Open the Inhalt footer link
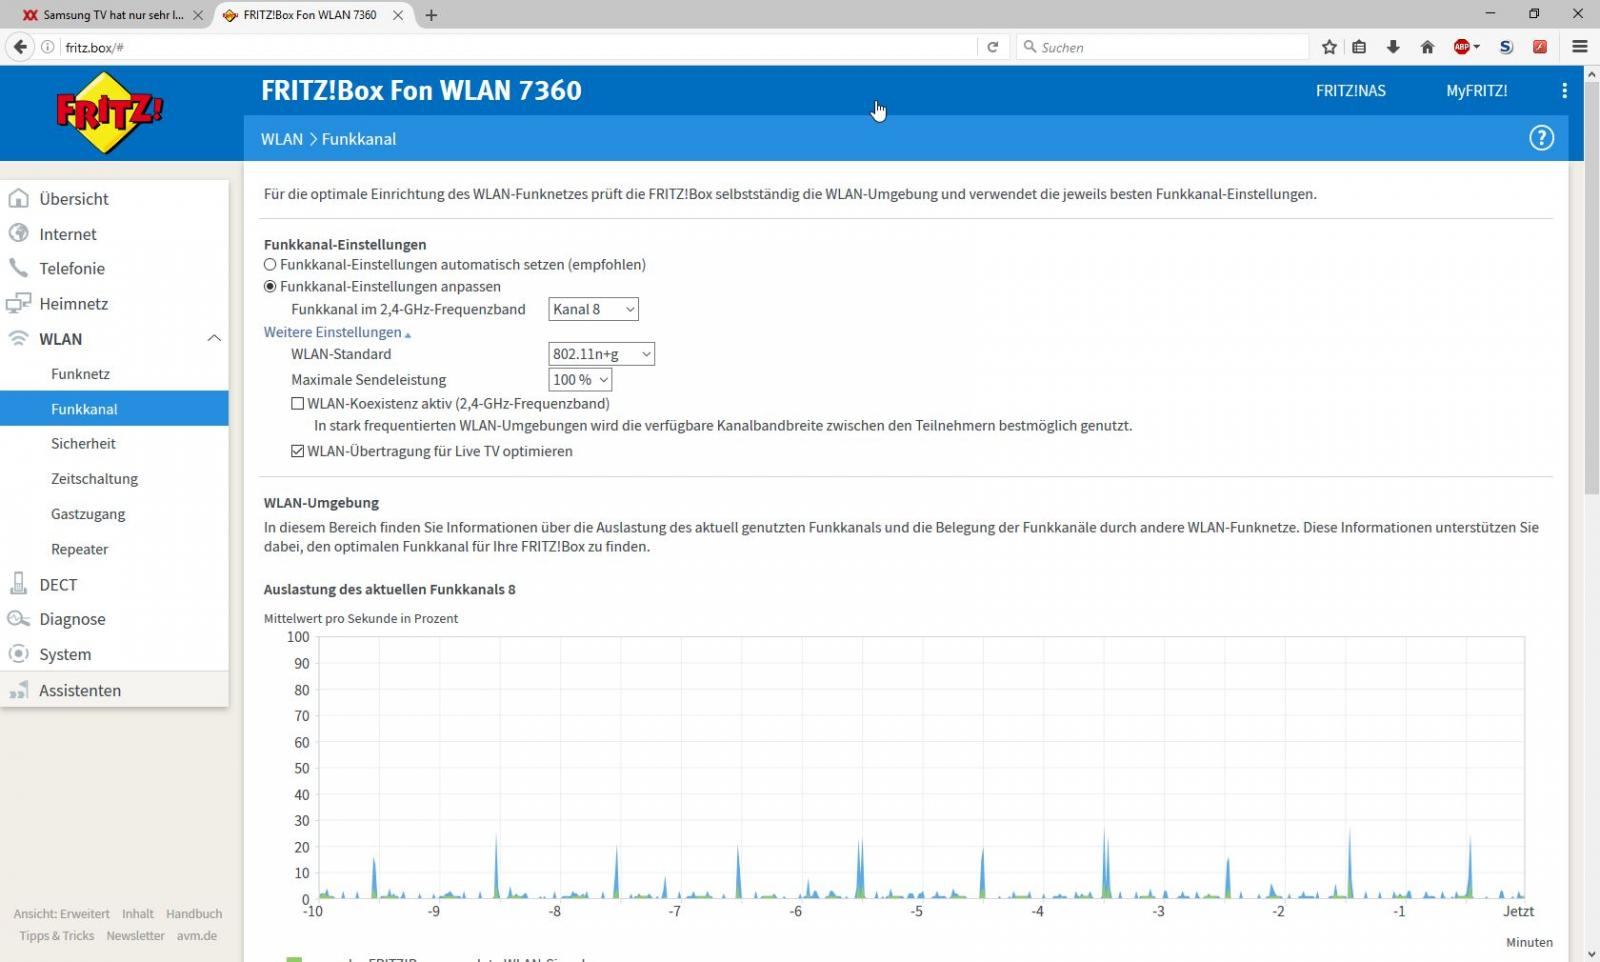1600x962 pixels. (x=138, y=913)
